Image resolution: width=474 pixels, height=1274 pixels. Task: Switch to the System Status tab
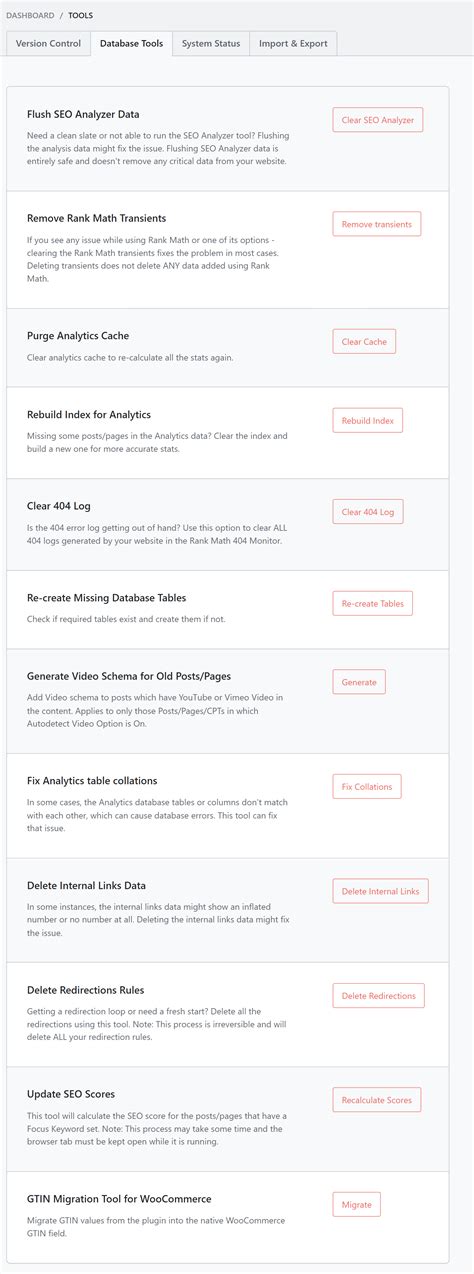coord(211,44)
